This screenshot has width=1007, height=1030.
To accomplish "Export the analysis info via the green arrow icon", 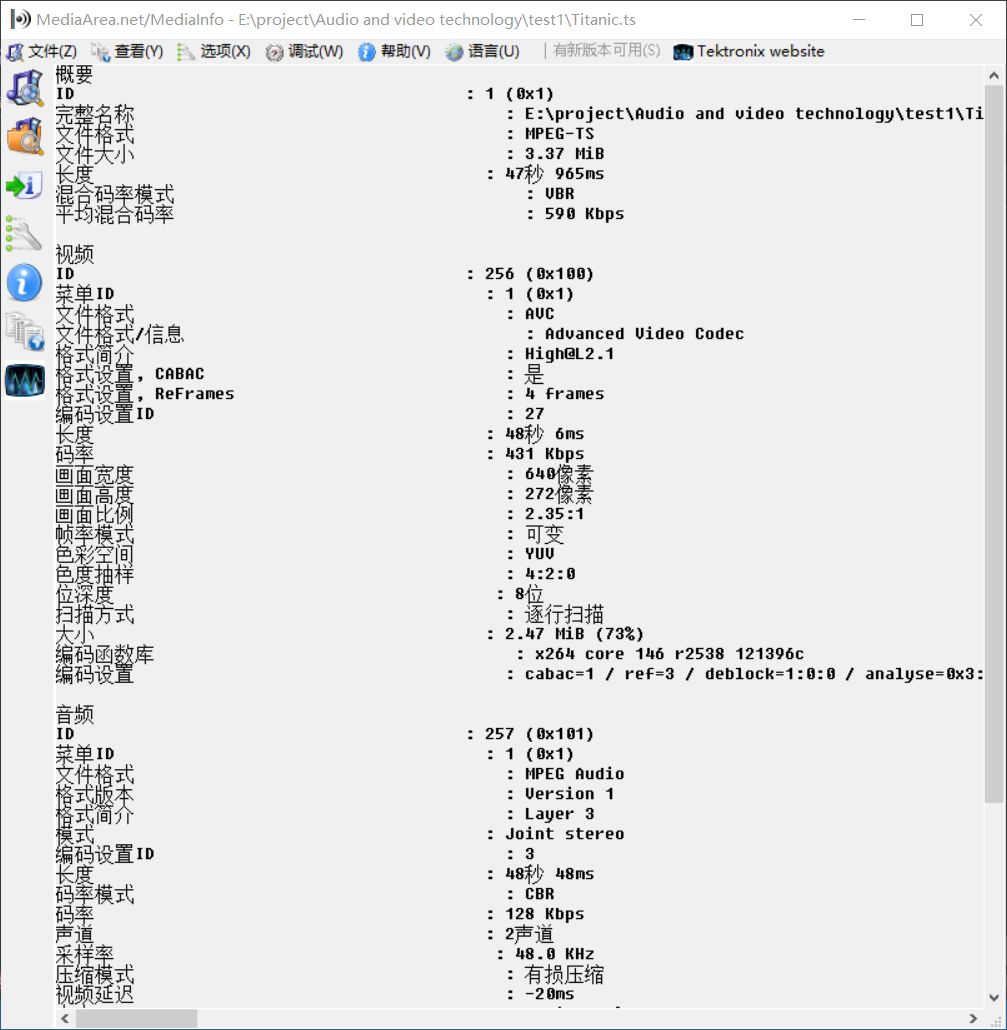I will tap(24, 185).
